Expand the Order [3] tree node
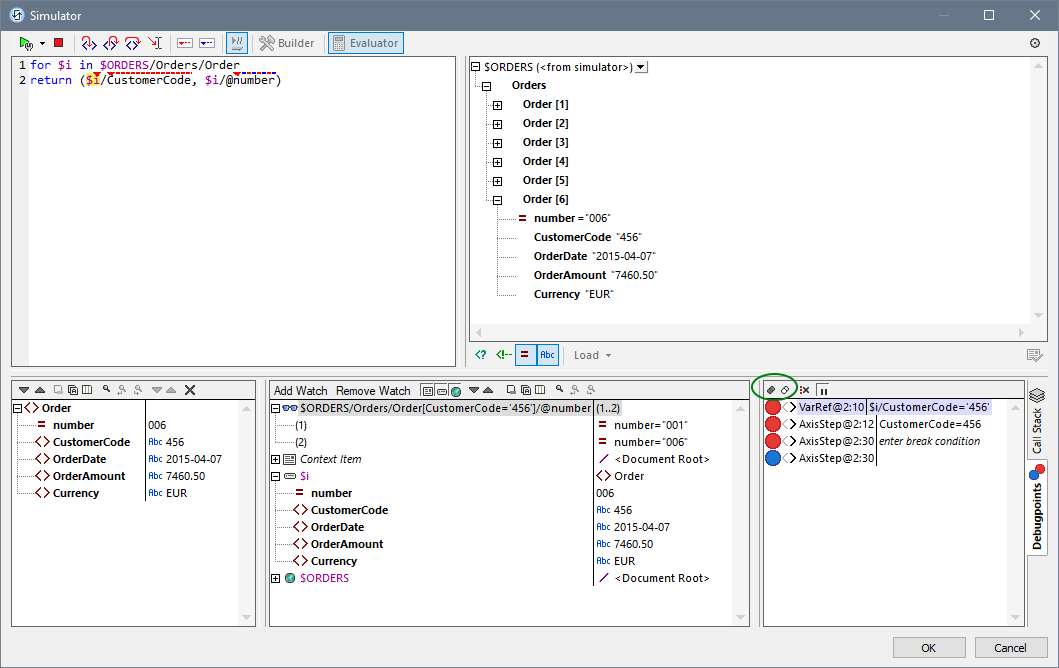The height and width of the screenshot is (668, 1059). (497, 143)
